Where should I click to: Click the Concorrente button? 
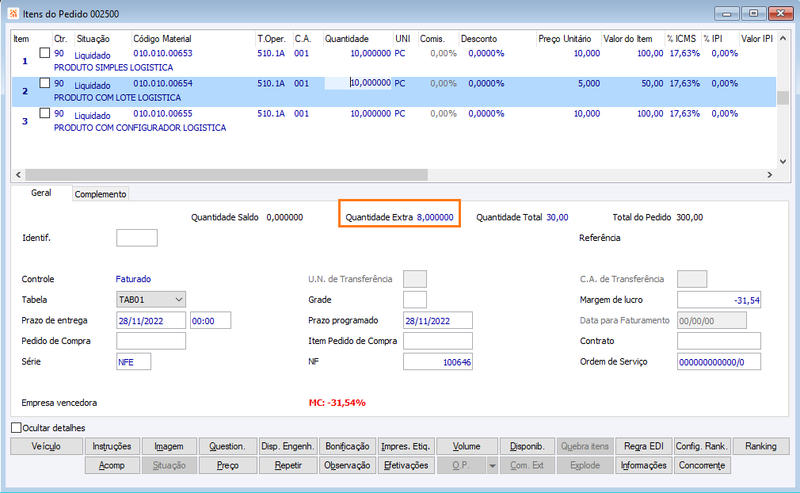click(702, 465)
